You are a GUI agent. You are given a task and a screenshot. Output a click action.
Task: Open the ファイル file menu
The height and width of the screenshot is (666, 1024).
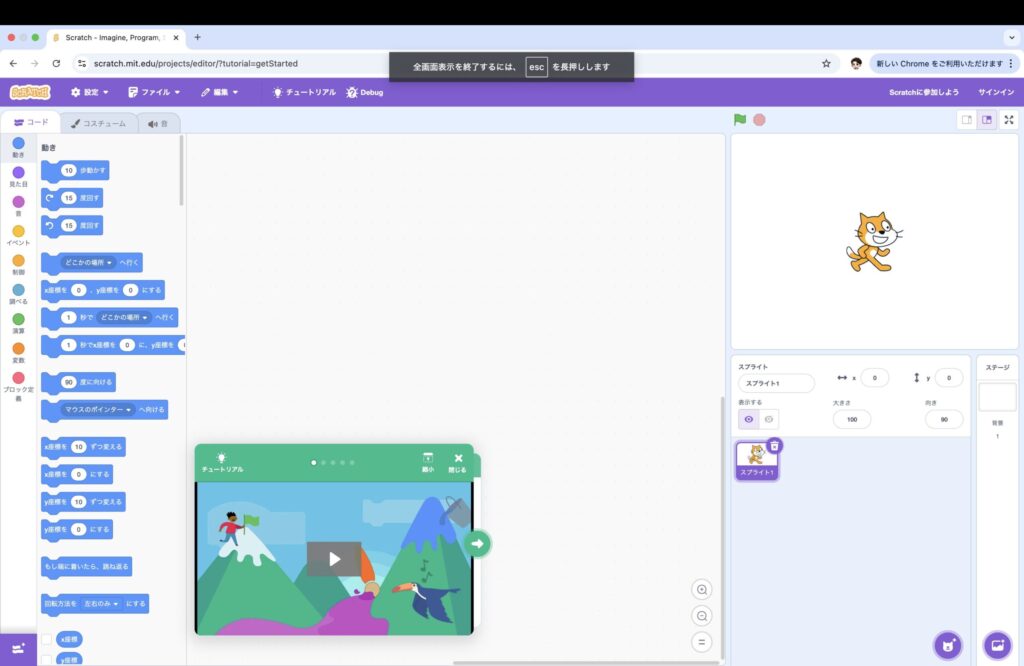154,92
